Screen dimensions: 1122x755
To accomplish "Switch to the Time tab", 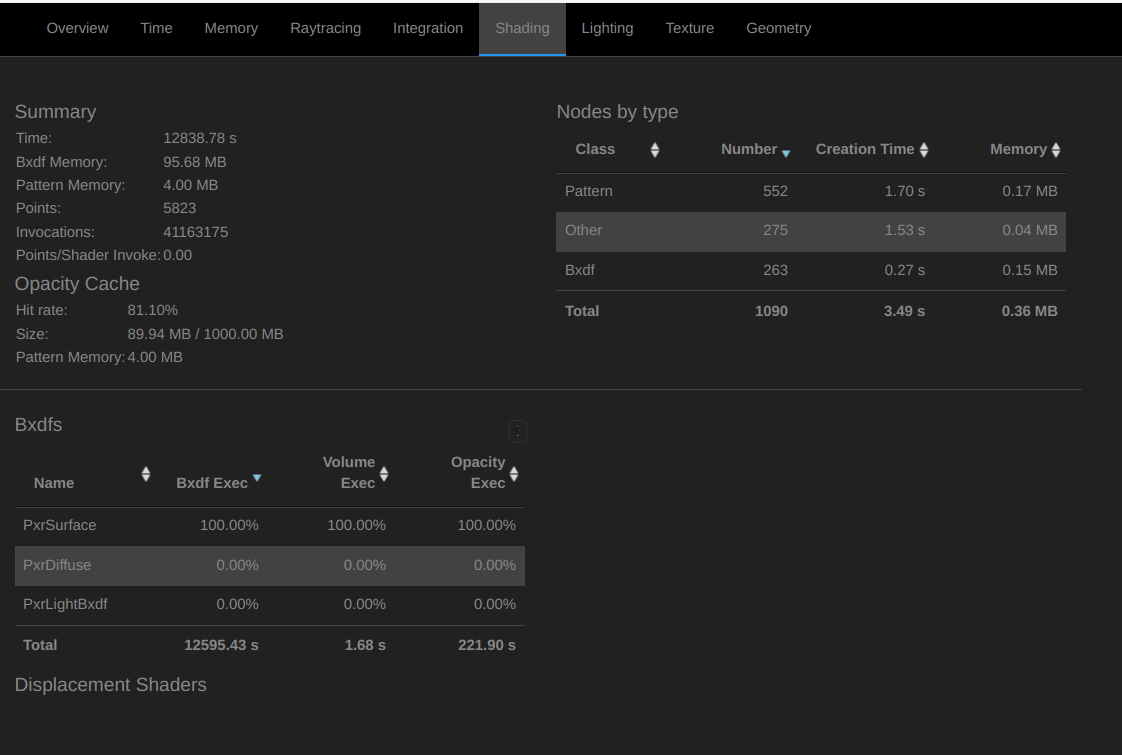I will point(156,28).
